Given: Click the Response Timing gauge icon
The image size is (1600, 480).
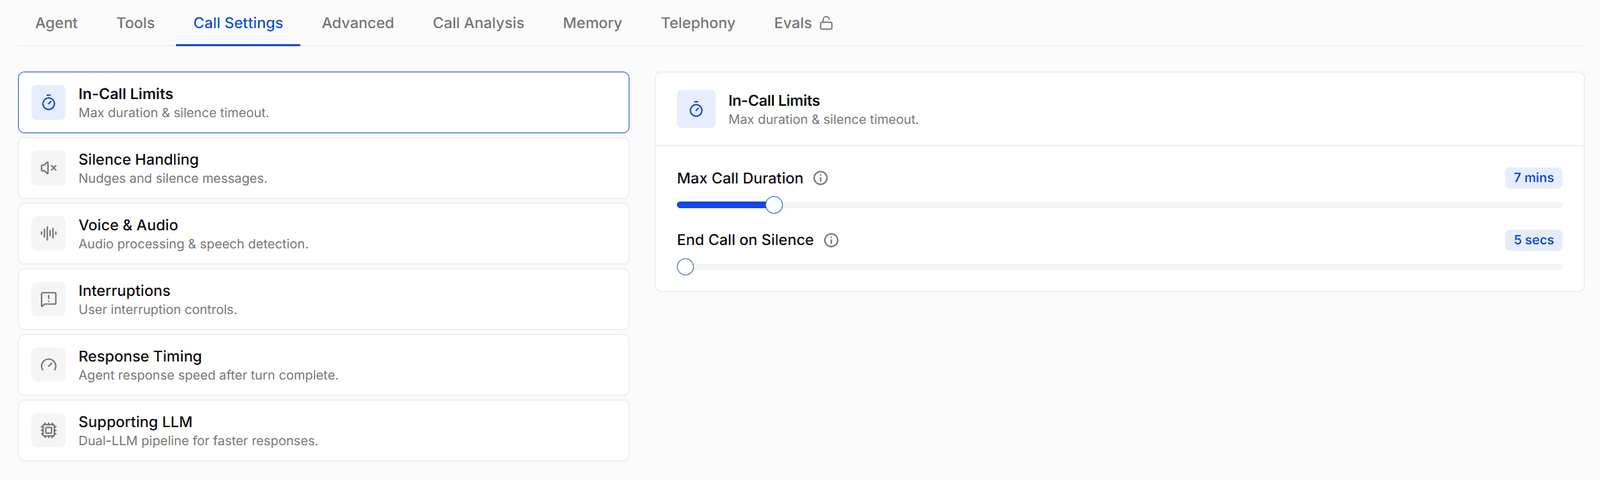Looking at the screenshot, I should 48,365.
